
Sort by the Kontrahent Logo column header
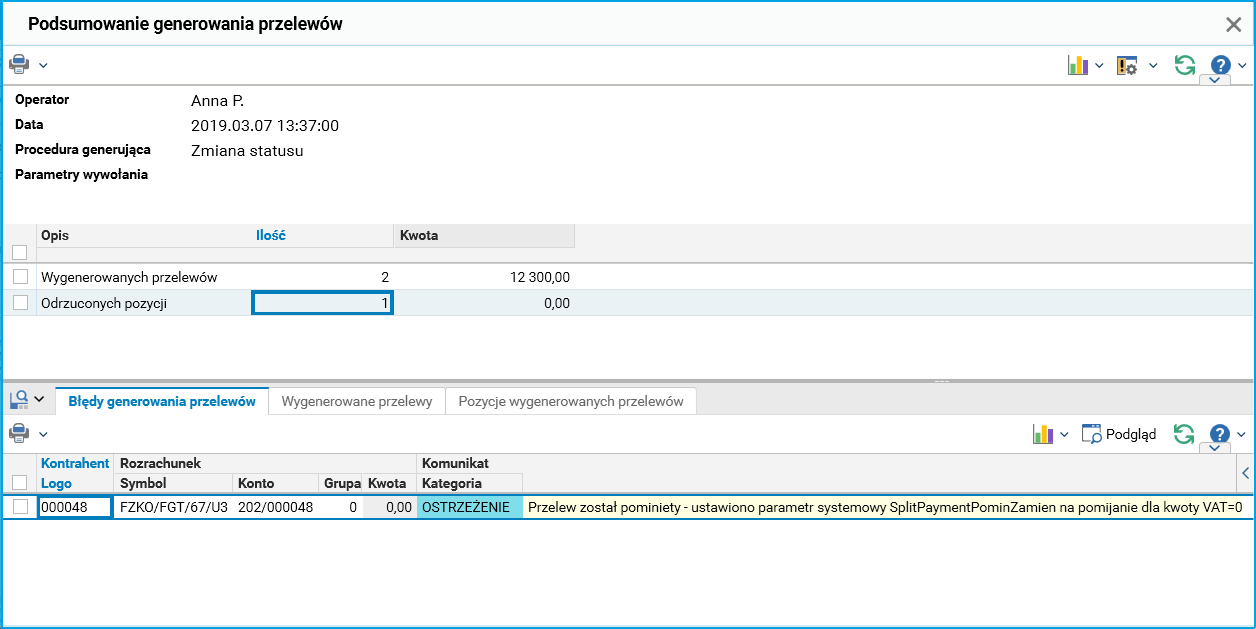click(x=75, y=473)
